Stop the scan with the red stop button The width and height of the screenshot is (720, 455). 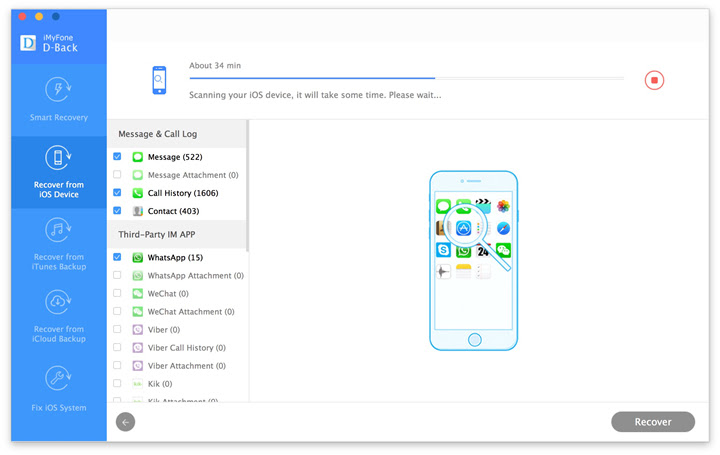coord(654,80)
